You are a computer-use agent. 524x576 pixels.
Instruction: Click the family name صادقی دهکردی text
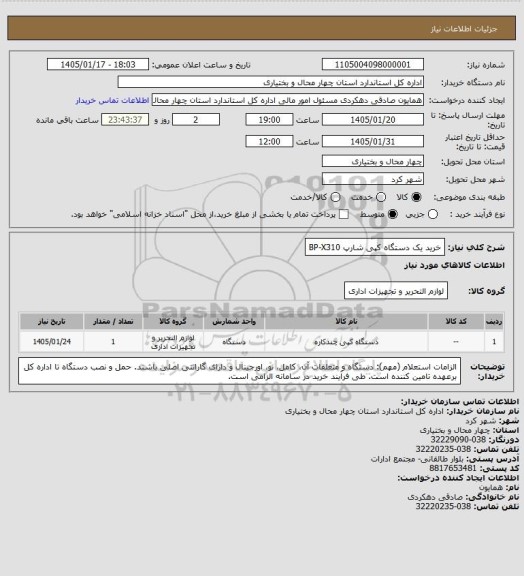pos(435,497)
